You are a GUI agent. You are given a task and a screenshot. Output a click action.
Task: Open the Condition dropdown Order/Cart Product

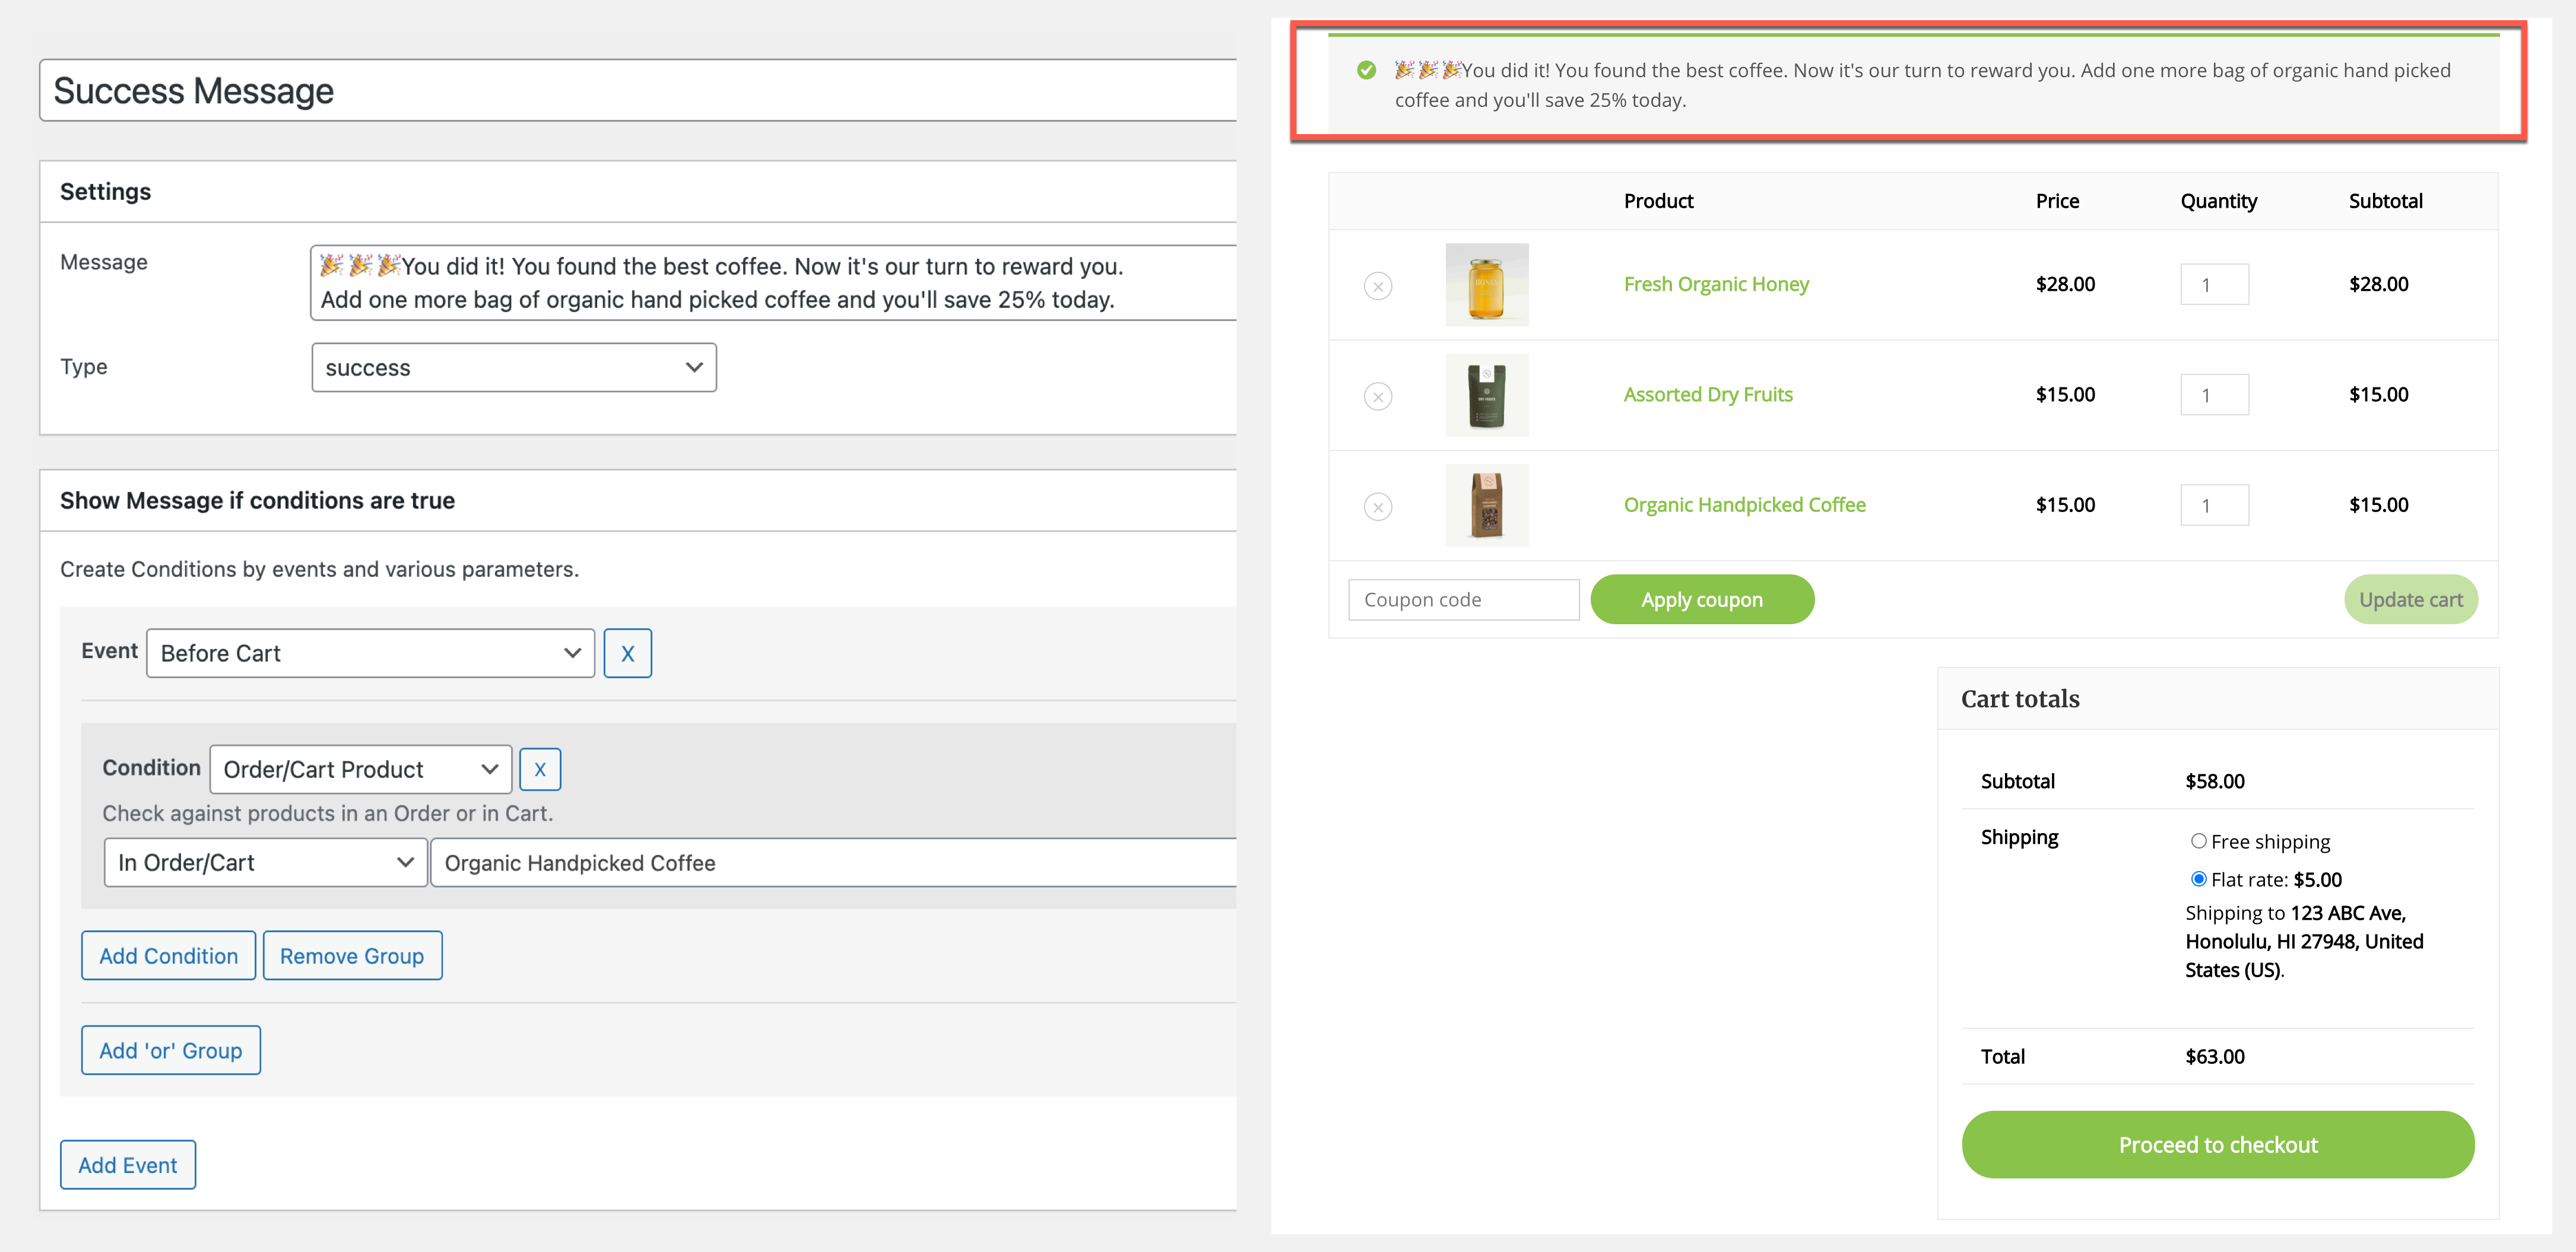pyautogui.click(x=360, y=769)
